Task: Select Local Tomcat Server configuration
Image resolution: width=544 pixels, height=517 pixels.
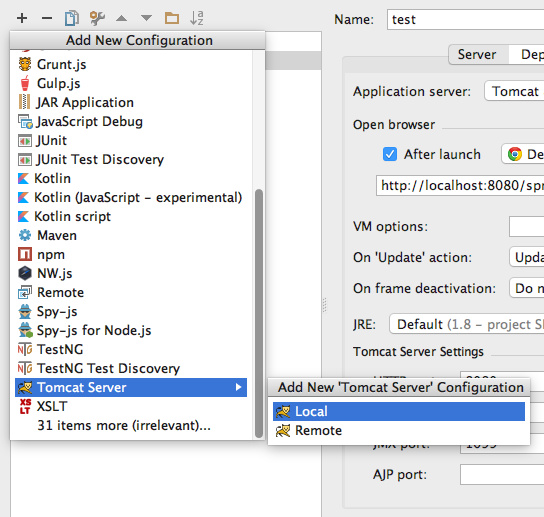Action: coord(399,412)
